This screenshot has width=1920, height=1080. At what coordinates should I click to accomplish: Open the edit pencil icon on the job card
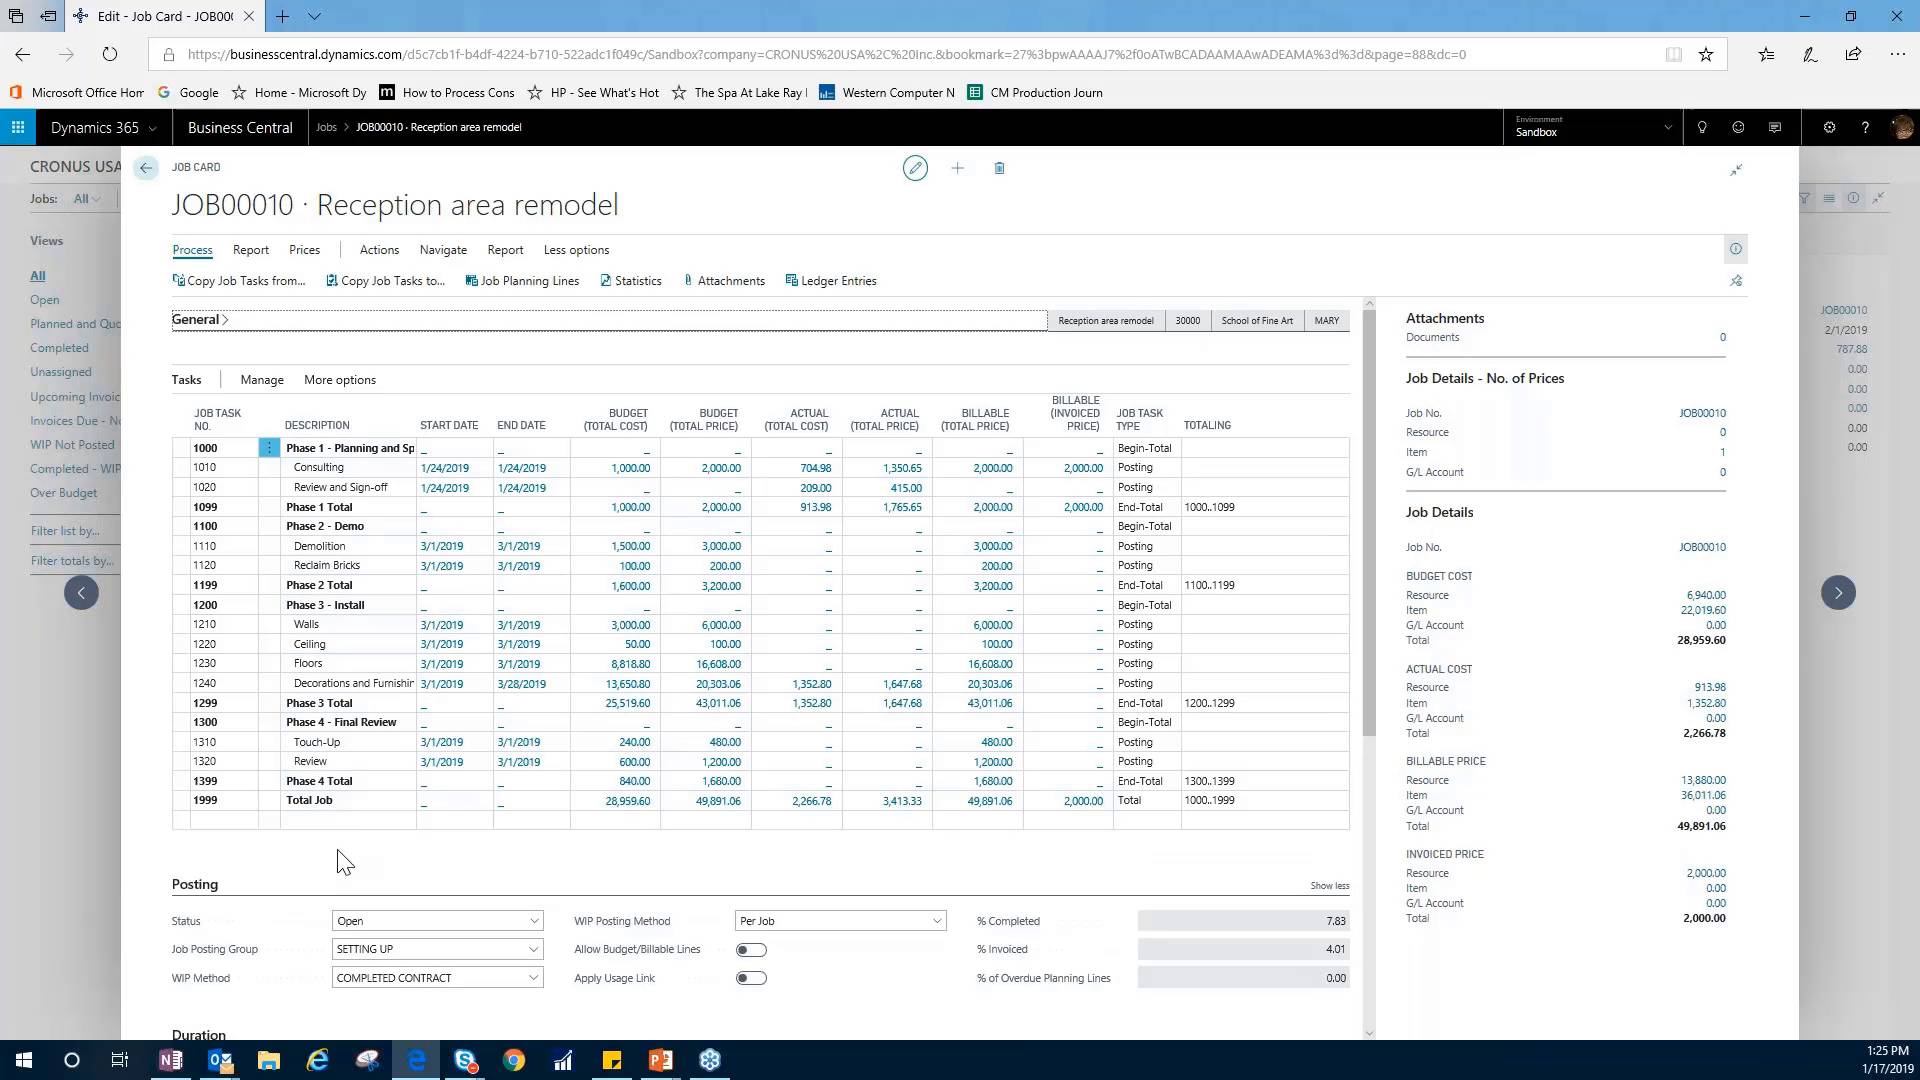915,168
